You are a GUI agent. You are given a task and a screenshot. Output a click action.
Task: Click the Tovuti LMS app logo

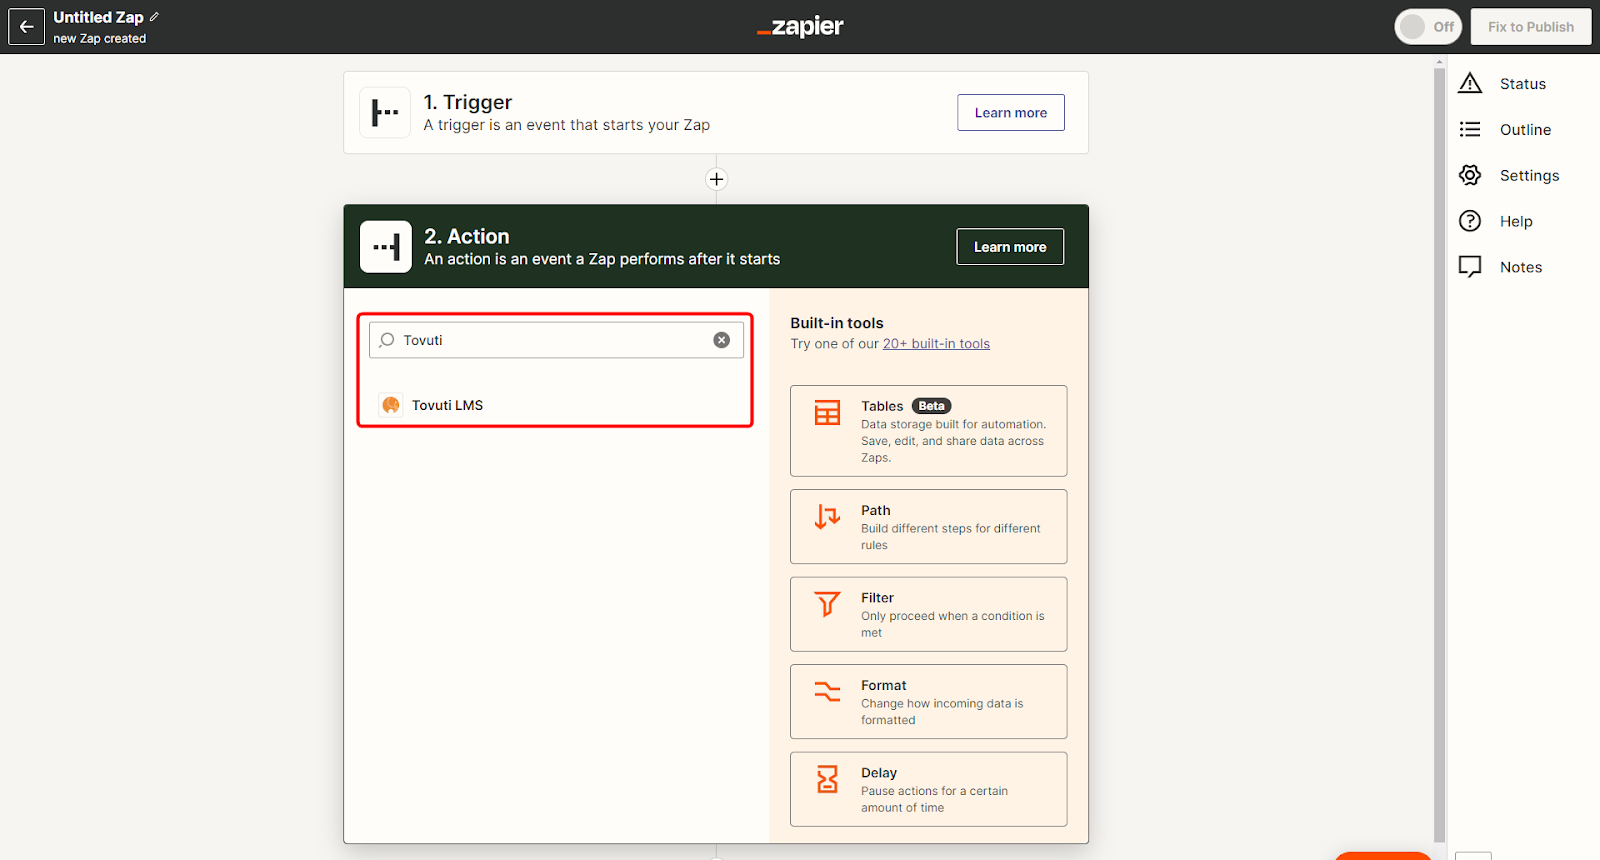pyautogui.click(x=391, y=405)
